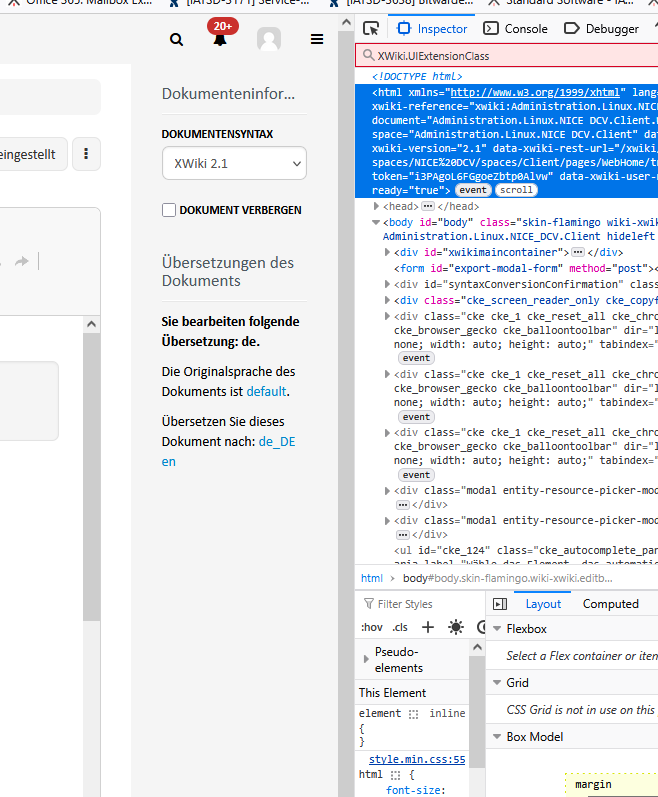
Task: Switch to the Computed tab
Action: point(610,604)
